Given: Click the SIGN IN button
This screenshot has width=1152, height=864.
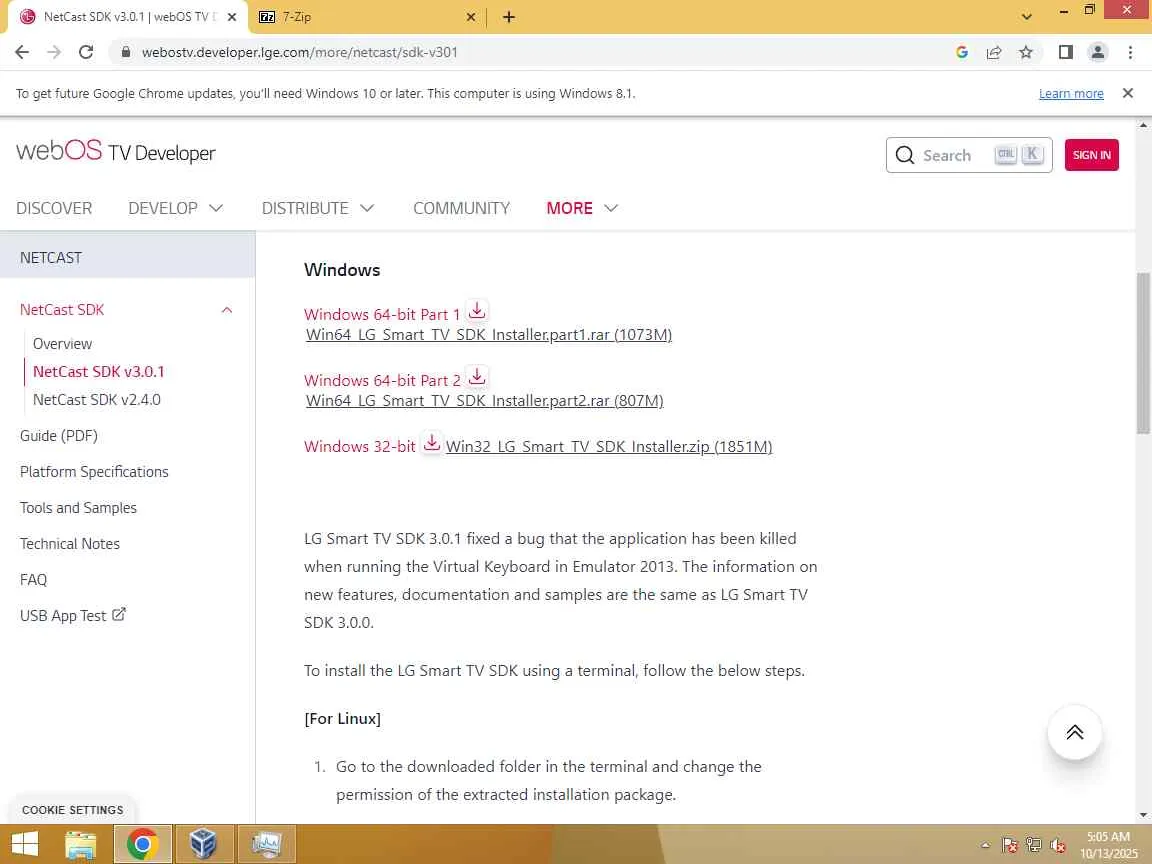Looking at the screenshot, I should pos(1091,155).
